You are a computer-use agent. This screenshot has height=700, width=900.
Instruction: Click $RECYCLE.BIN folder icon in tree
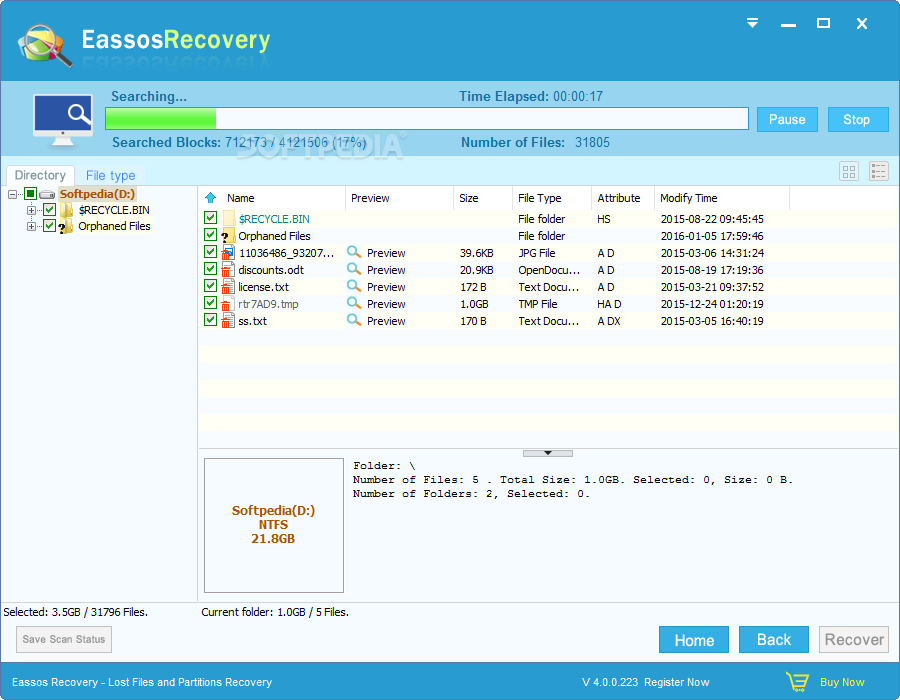point(67,210)
